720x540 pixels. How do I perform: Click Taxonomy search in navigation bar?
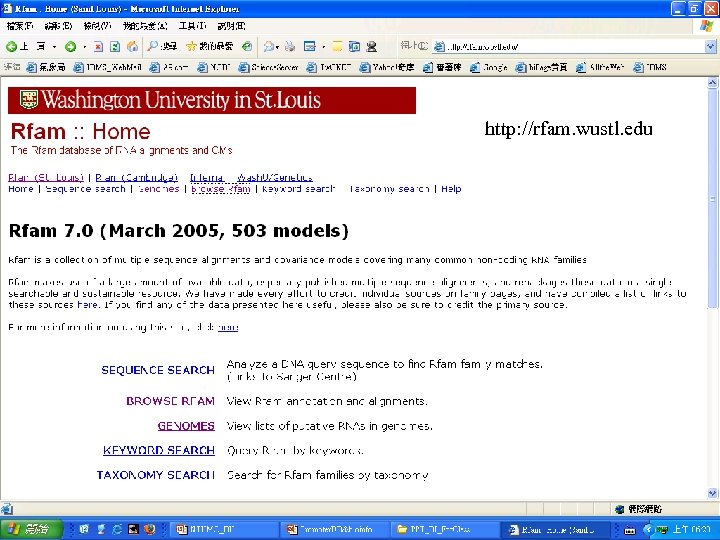click(389, 189)
